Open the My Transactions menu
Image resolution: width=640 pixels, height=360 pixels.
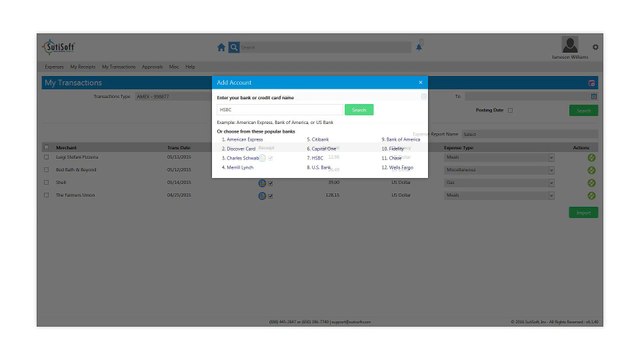click(x=118, y=67)
